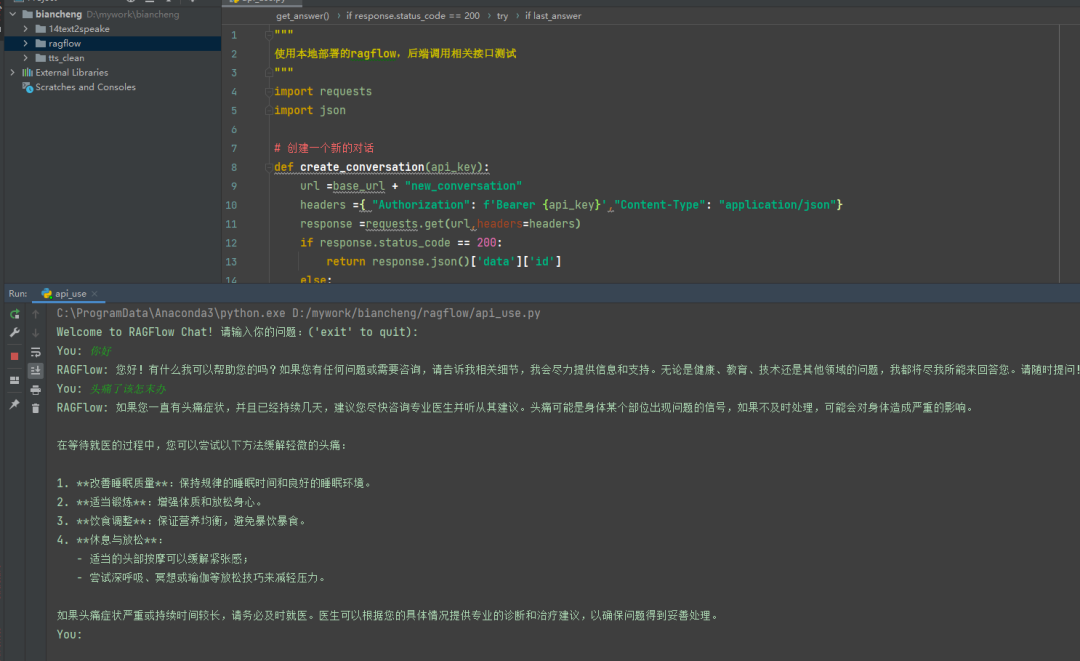Screen dimensions: 1080x661
Task: Toggle scroll to end of console
Action: click(36, 370)
